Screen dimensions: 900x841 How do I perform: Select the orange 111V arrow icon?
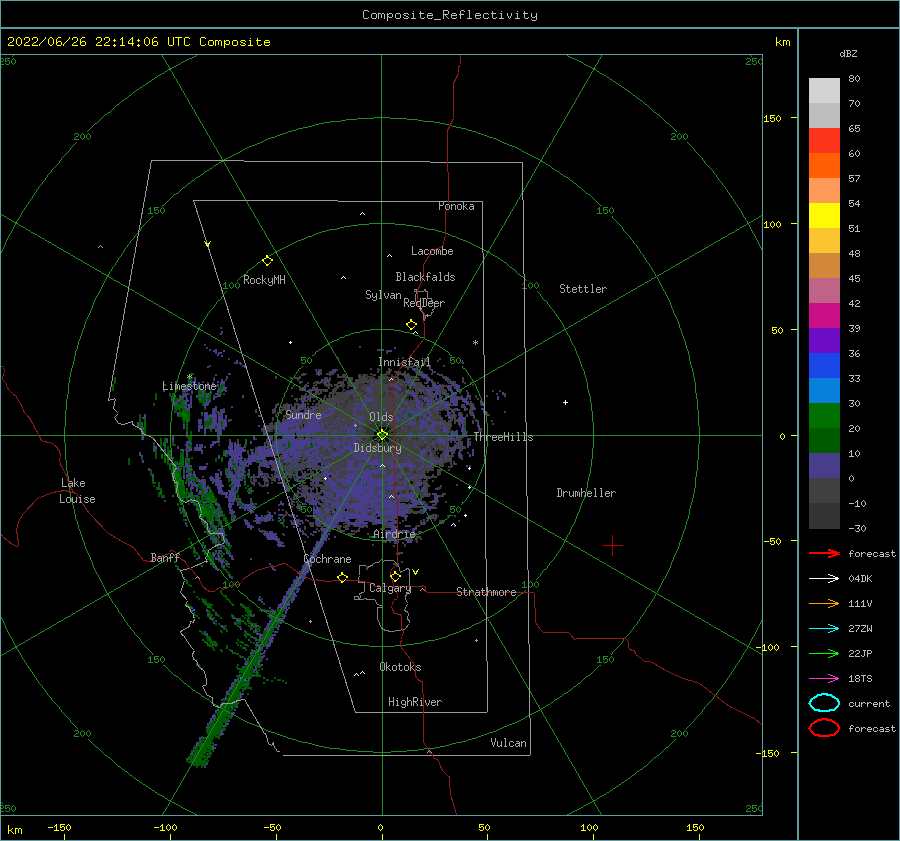(x=824, y=603)
